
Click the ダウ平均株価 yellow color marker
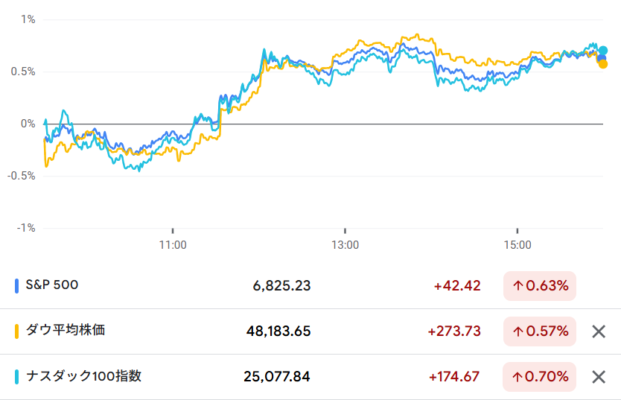16,331
